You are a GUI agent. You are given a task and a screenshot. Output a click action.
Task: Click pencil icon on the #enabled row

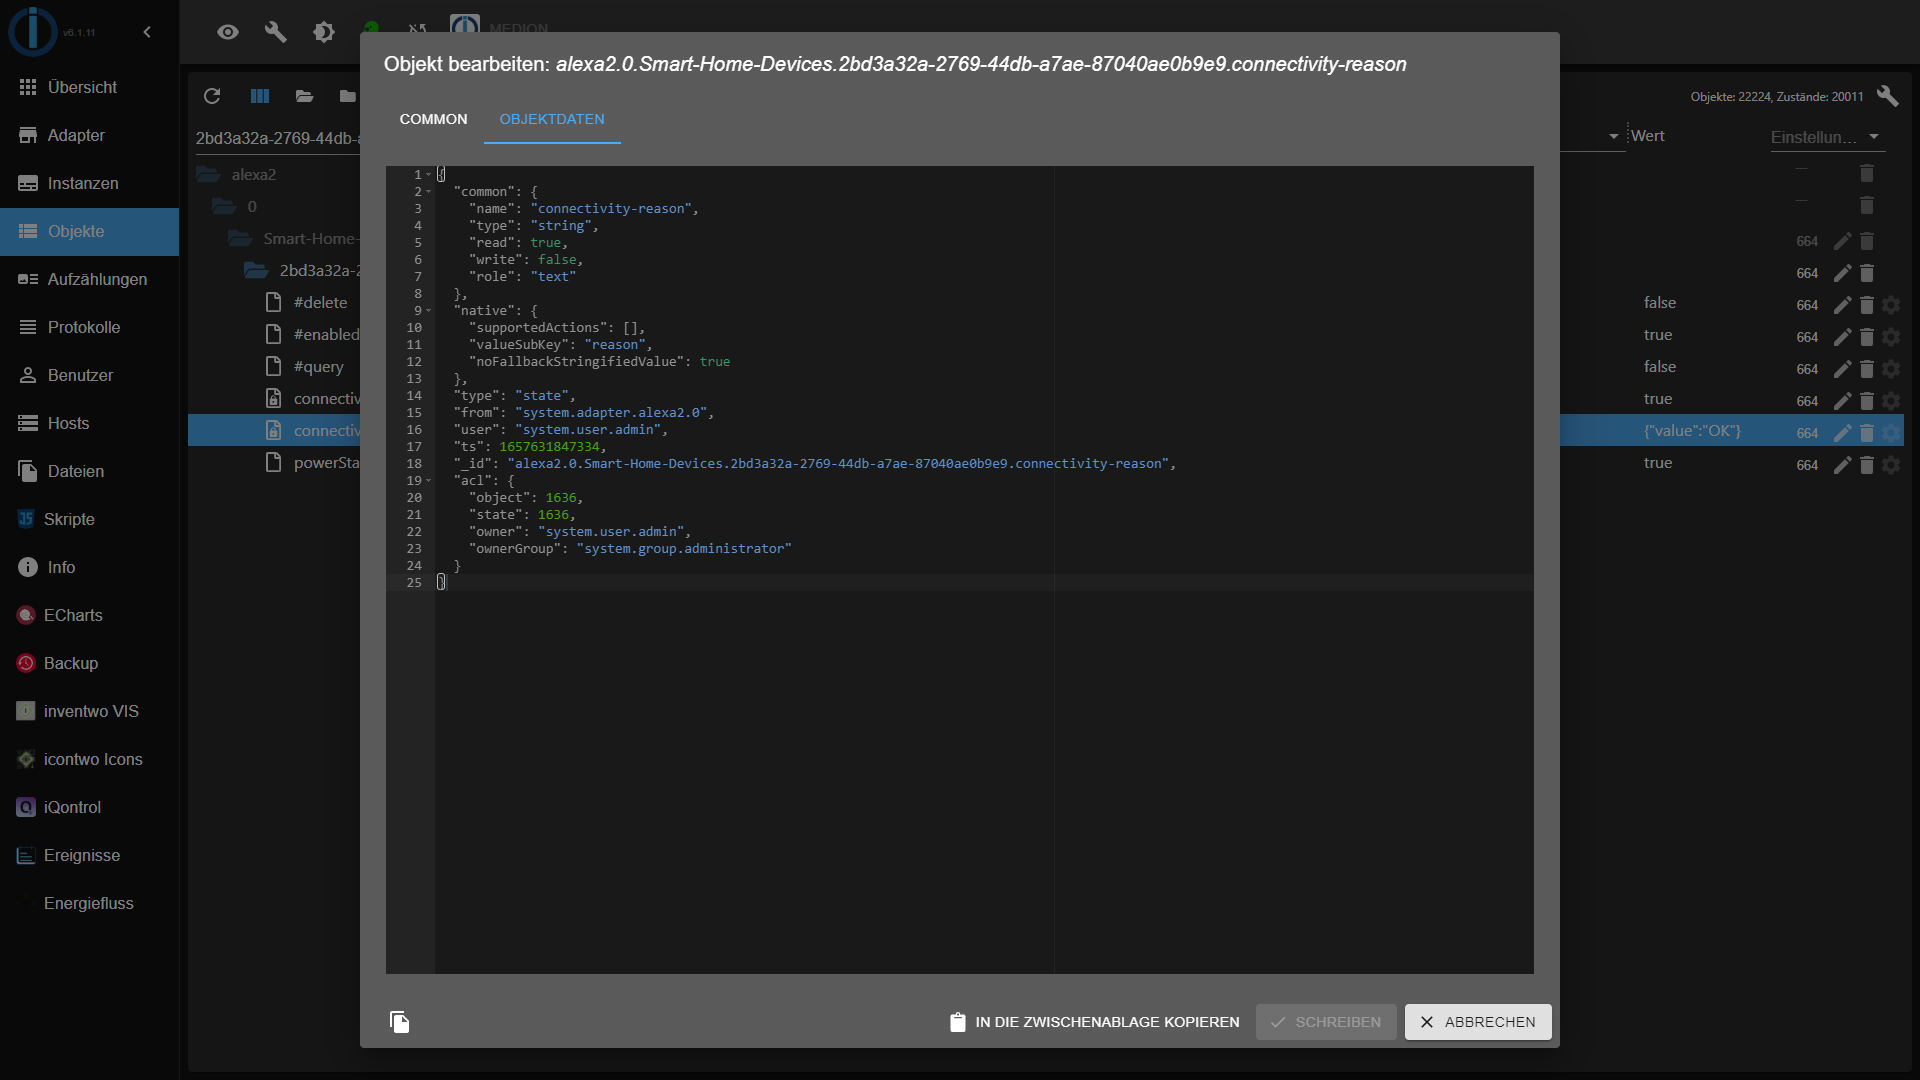pos(1842,337)
